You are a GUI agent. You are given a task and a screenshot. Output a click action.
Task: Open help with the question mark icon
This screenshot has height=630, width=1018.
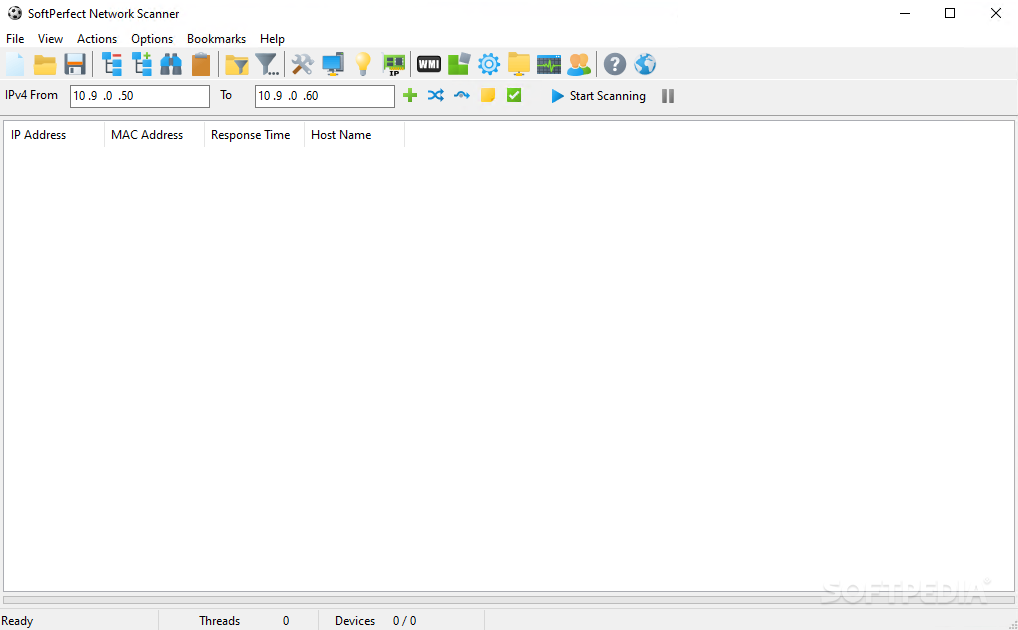click(x=615, y=64)
